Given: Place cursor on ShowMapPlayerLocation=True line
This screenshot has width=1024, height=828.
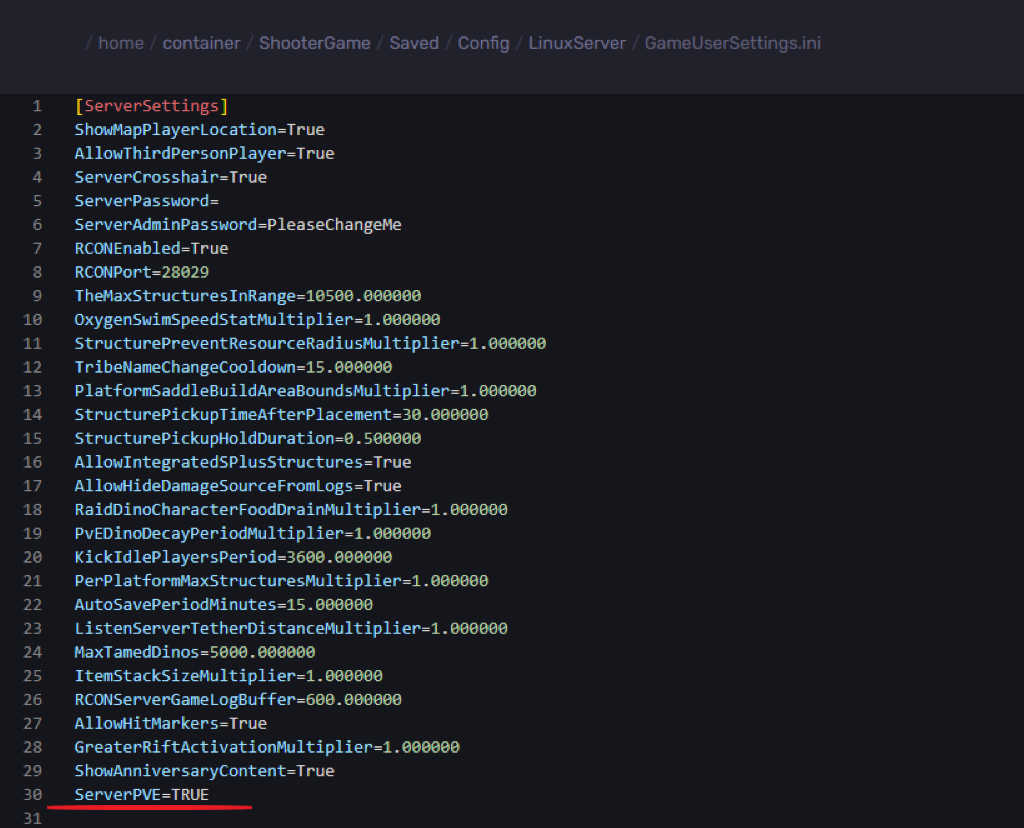Looking at the screenshot, I should pos(199,130).
